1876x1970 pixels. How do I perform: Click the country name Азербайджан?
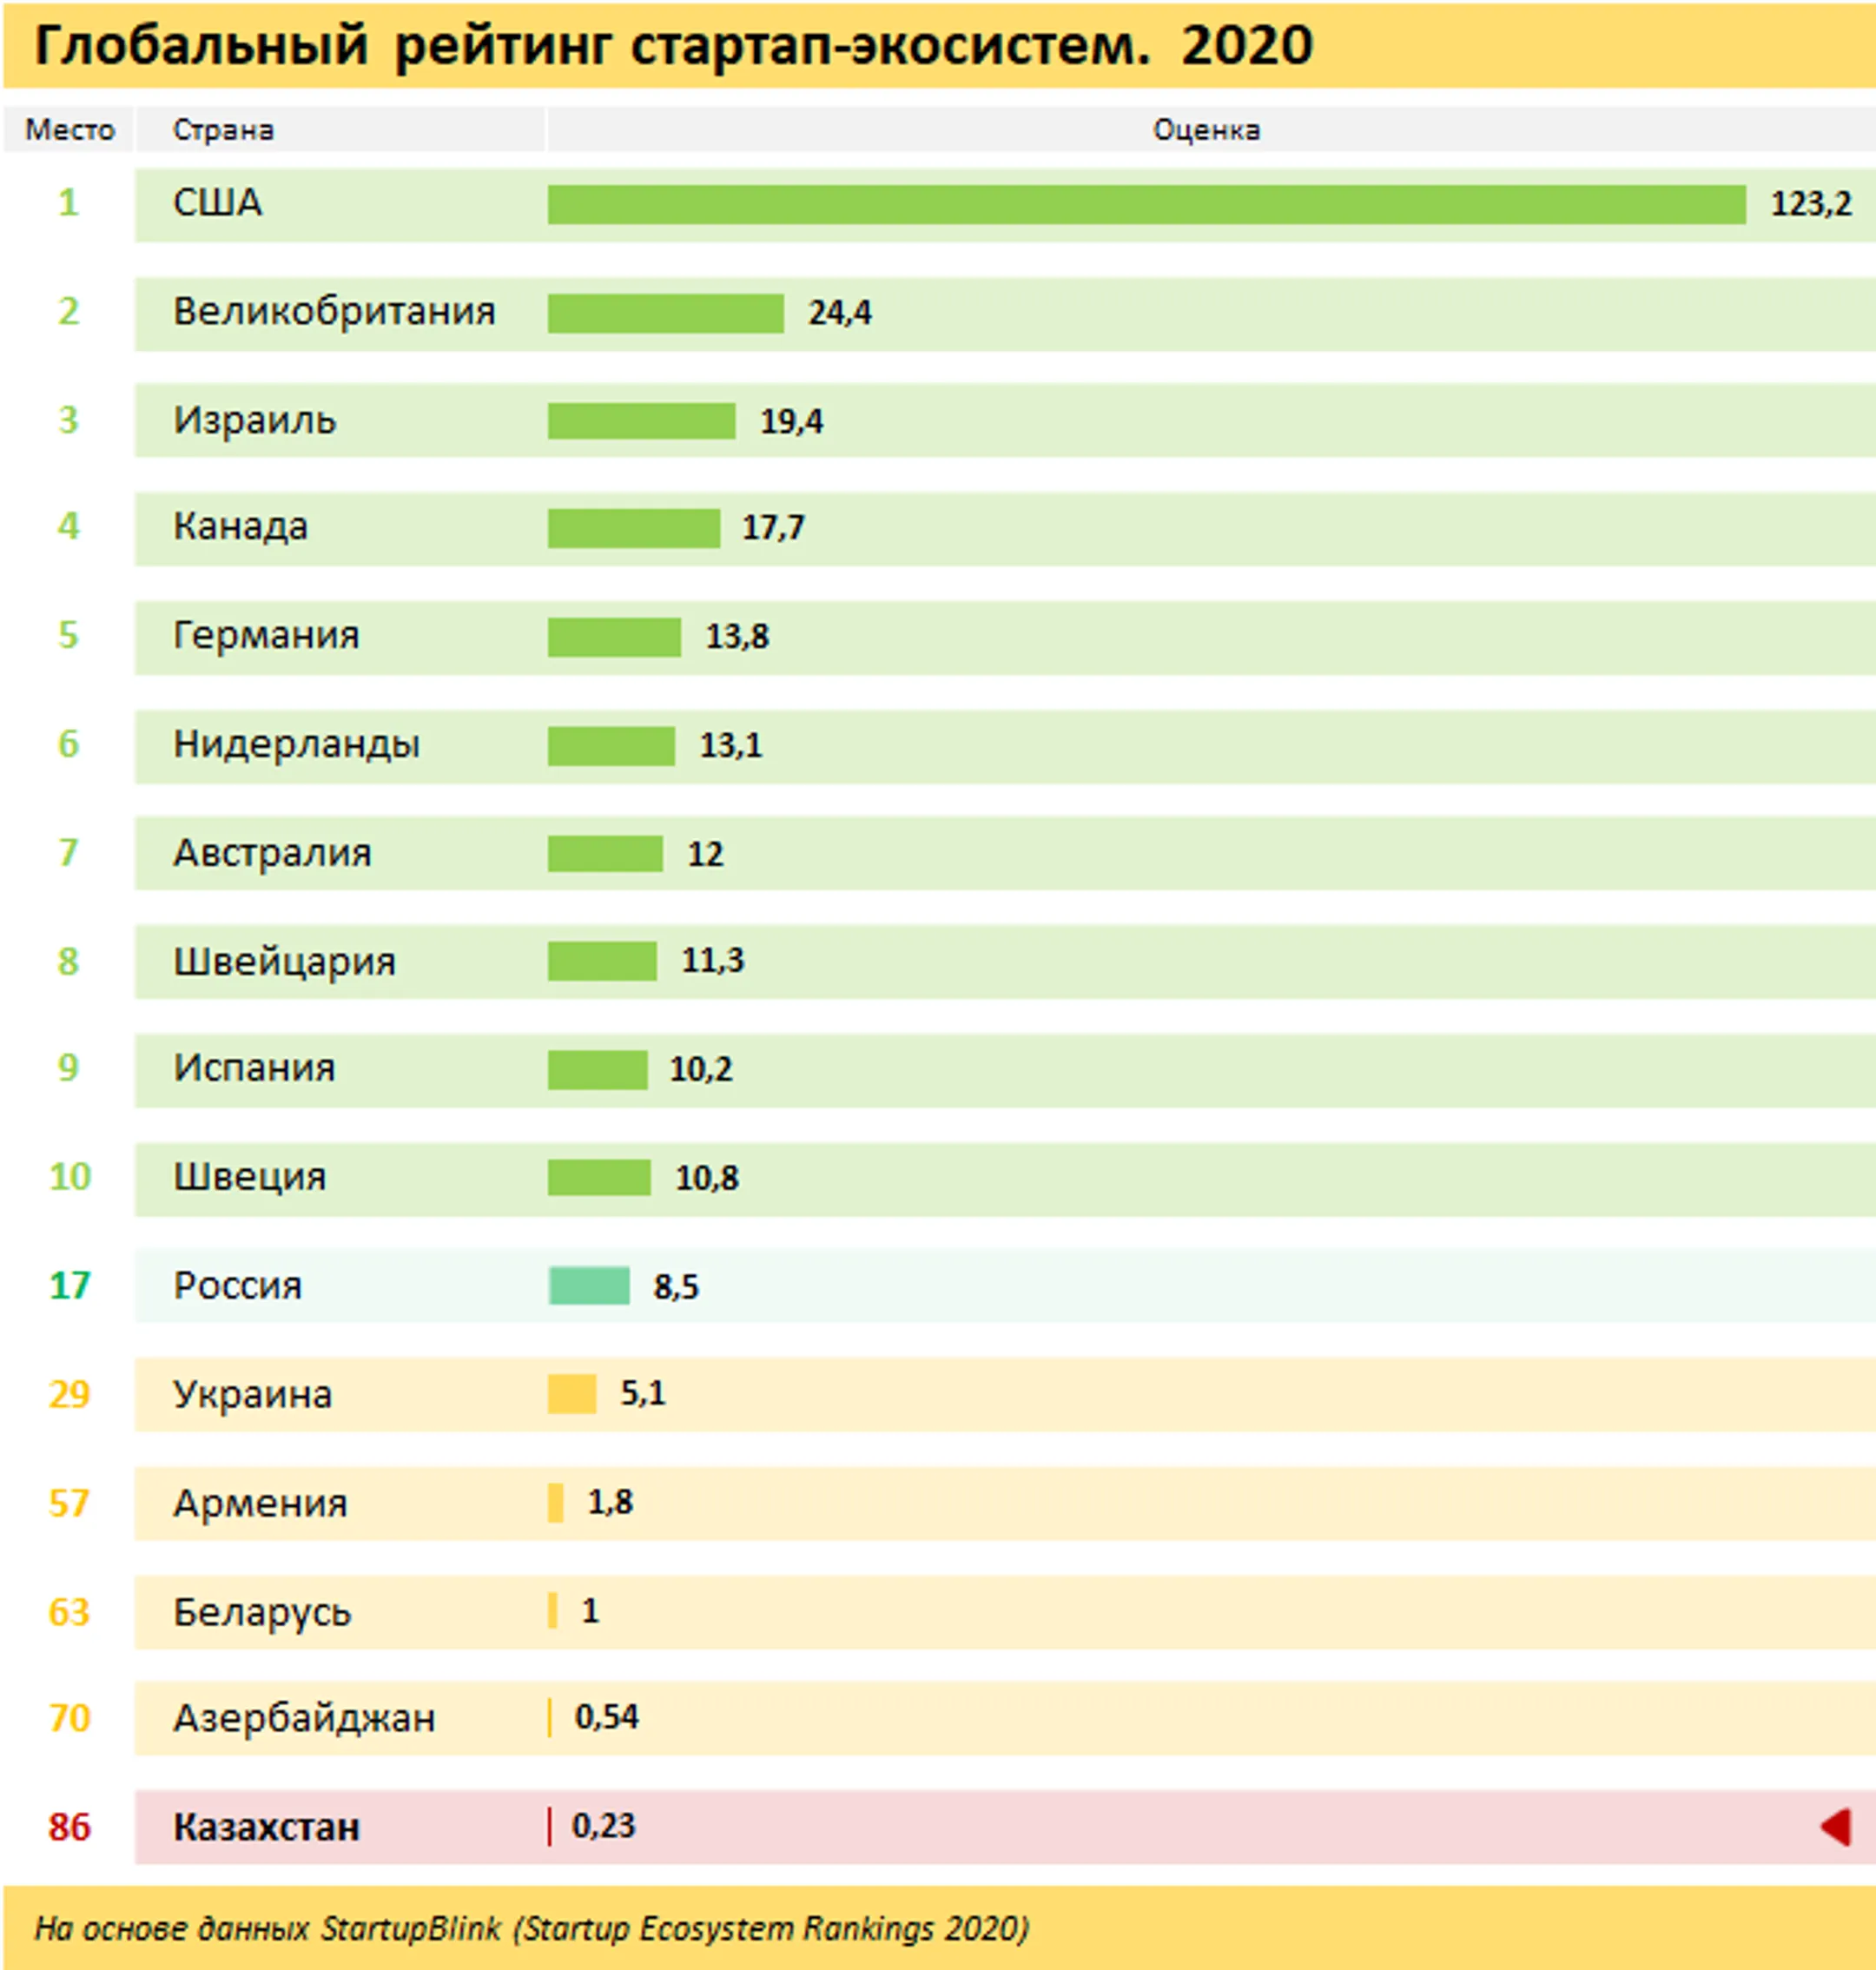tap(304, 1718)
